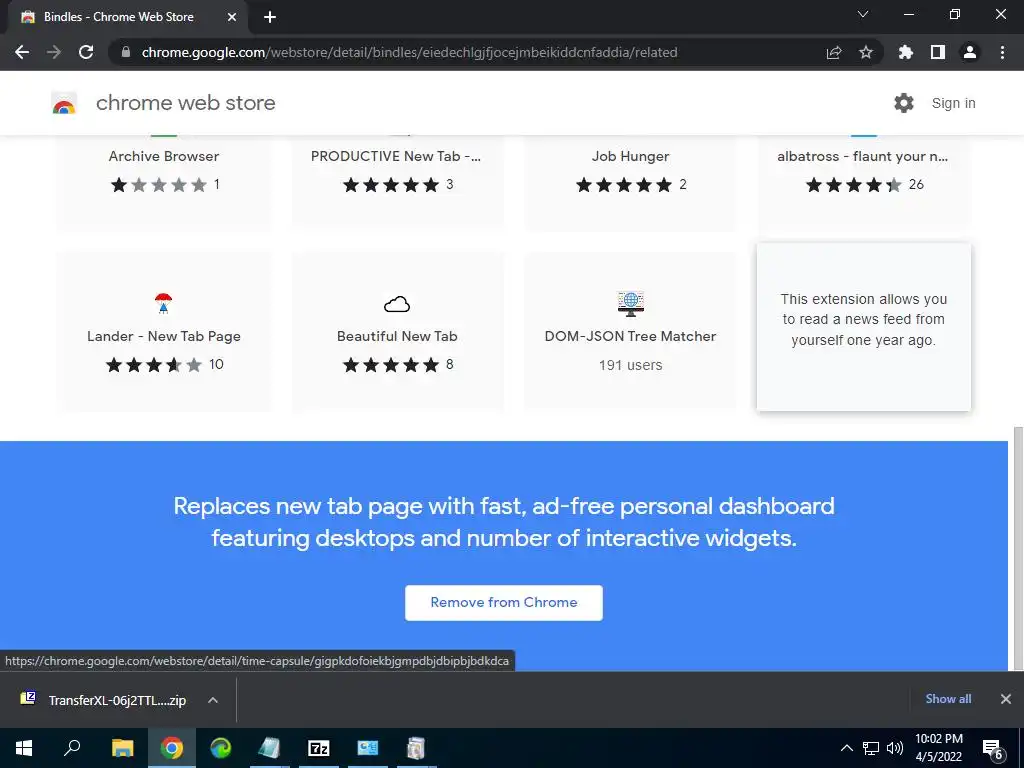Click Remove from Chrome button
The height and width of the screenshot is (768, 1024).
click(504, 603)
